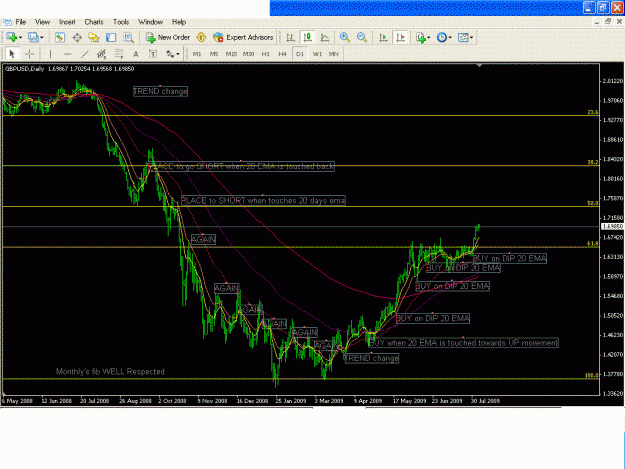This screenshot has width=625, height=469.
Task: Open the MetaEditor yellow diamond icon
Action: point(201,37)
